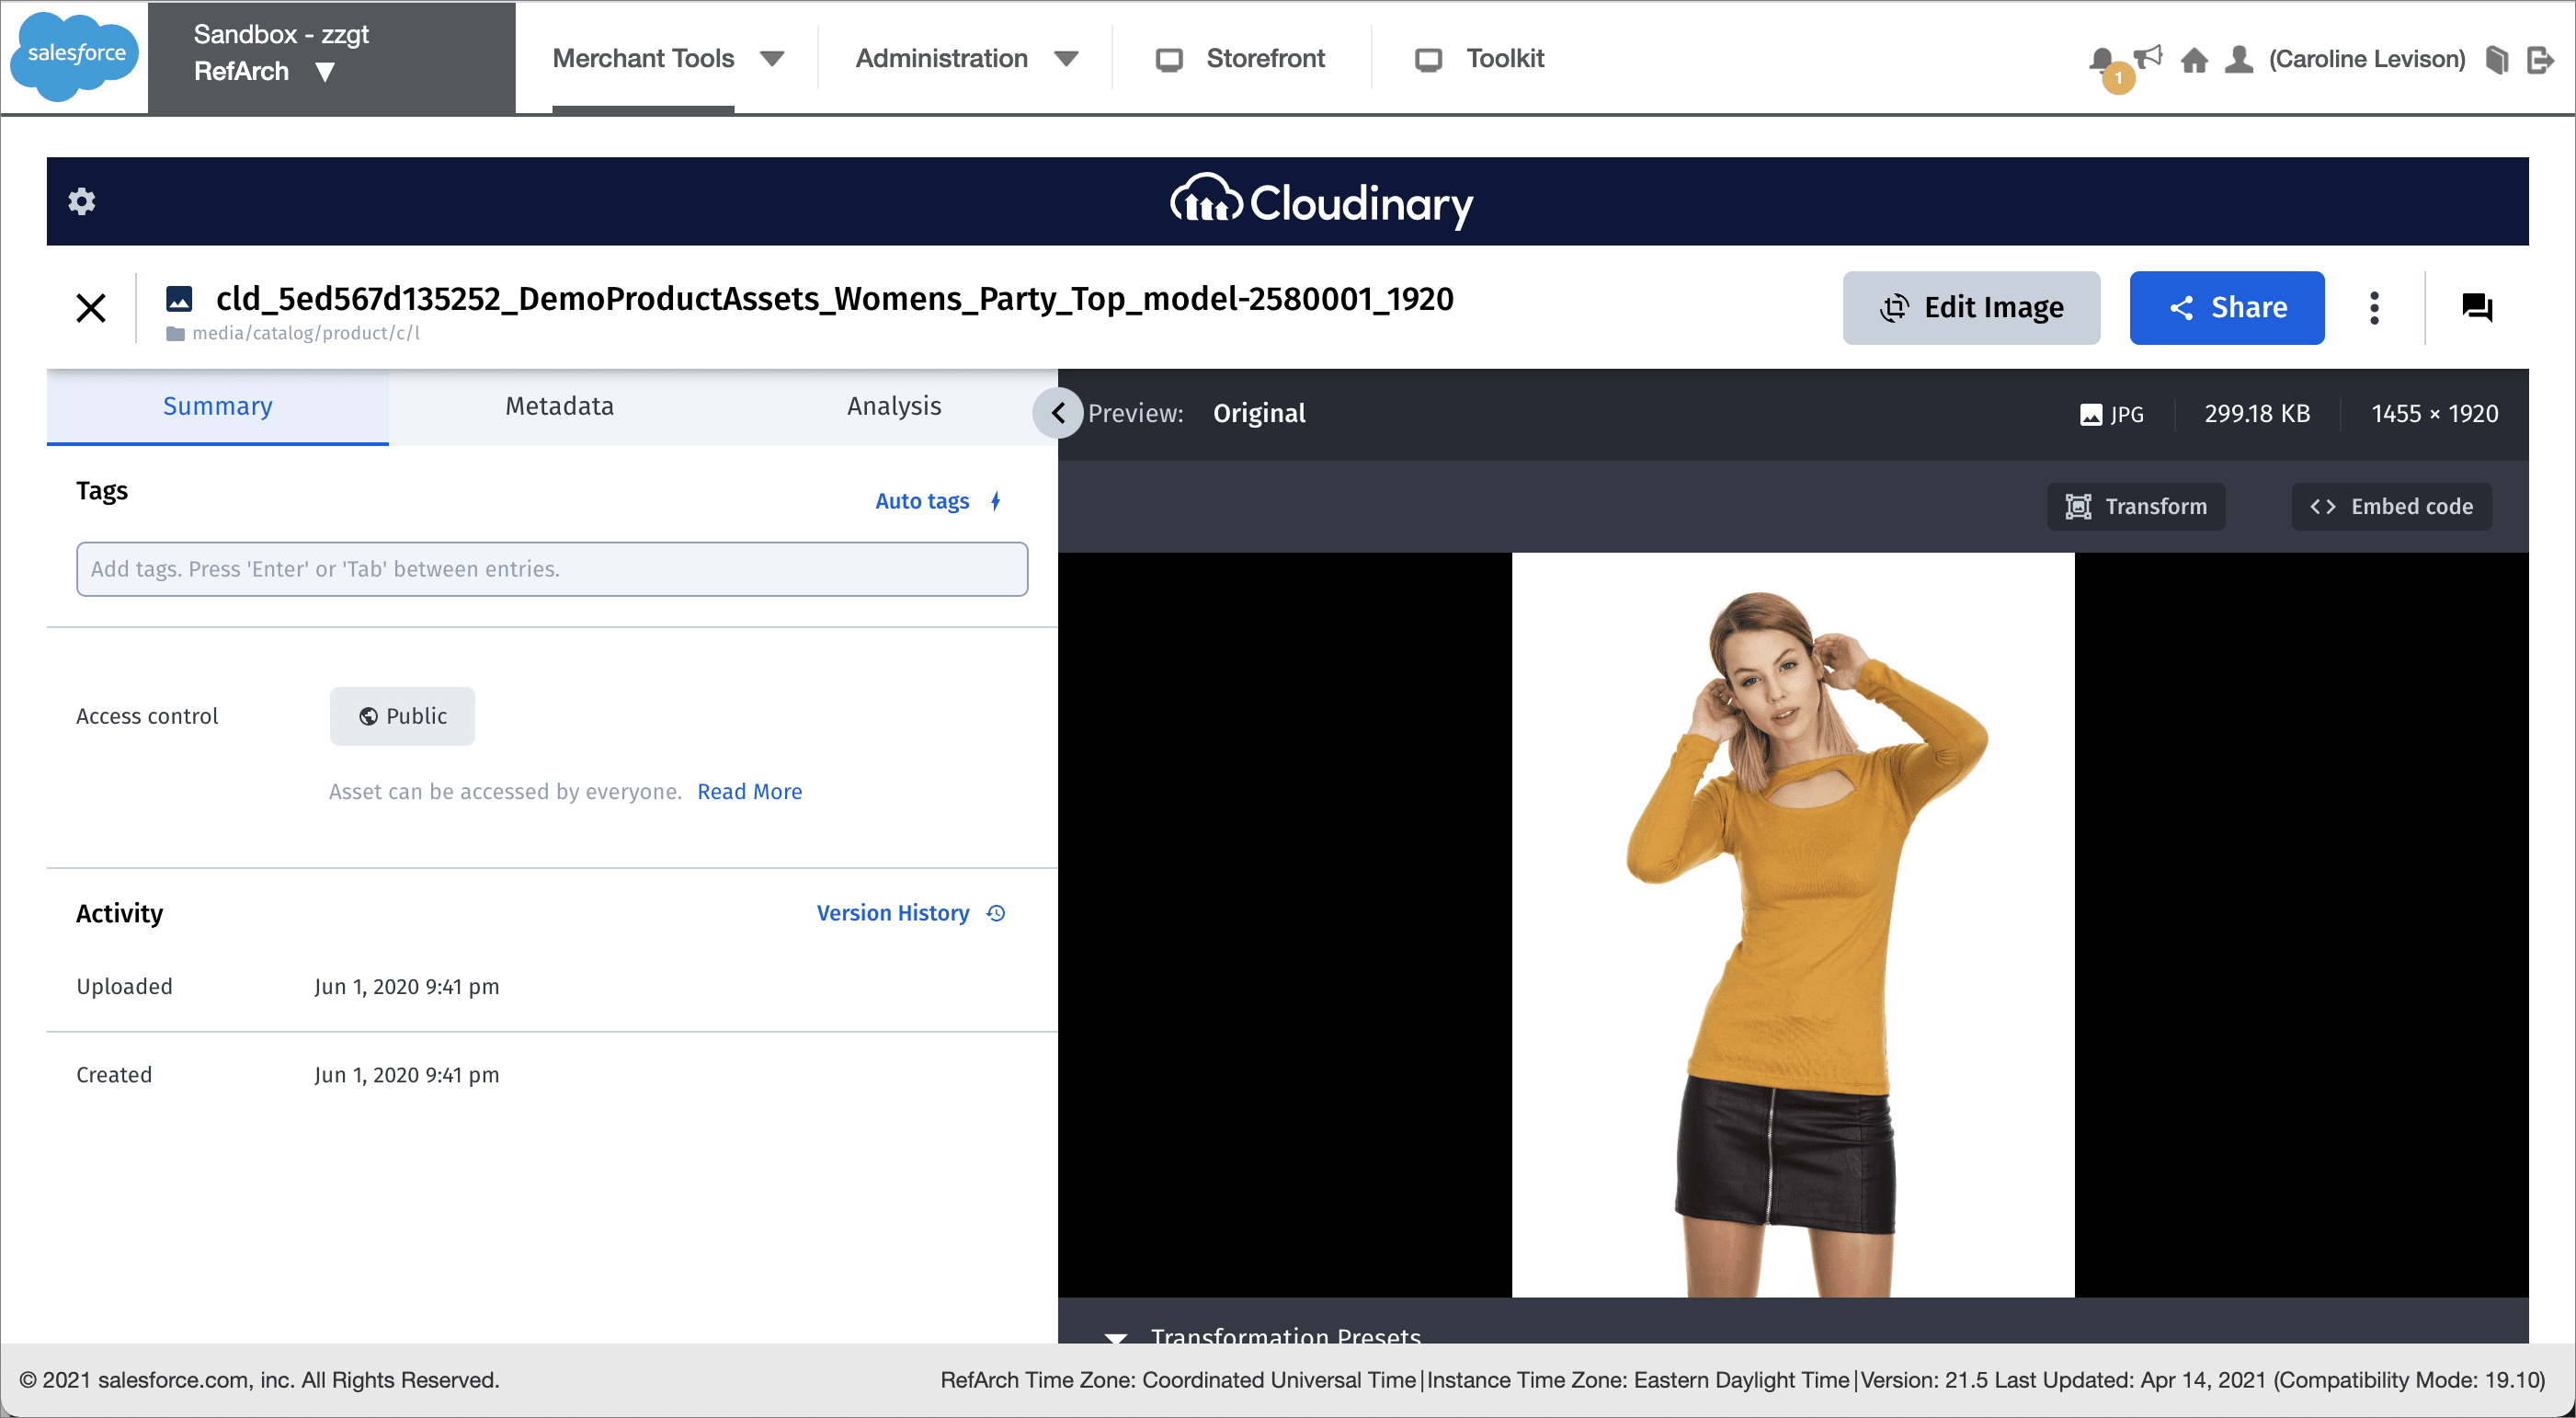
Task: Switch to the Metadata tab
Action: click(559, 406)
